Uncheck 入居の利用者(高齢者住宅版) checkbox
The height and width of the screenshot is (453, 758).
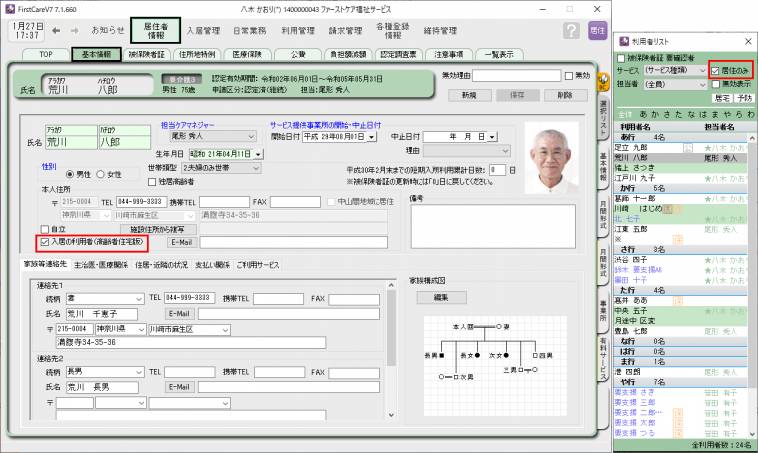point(45,241)
